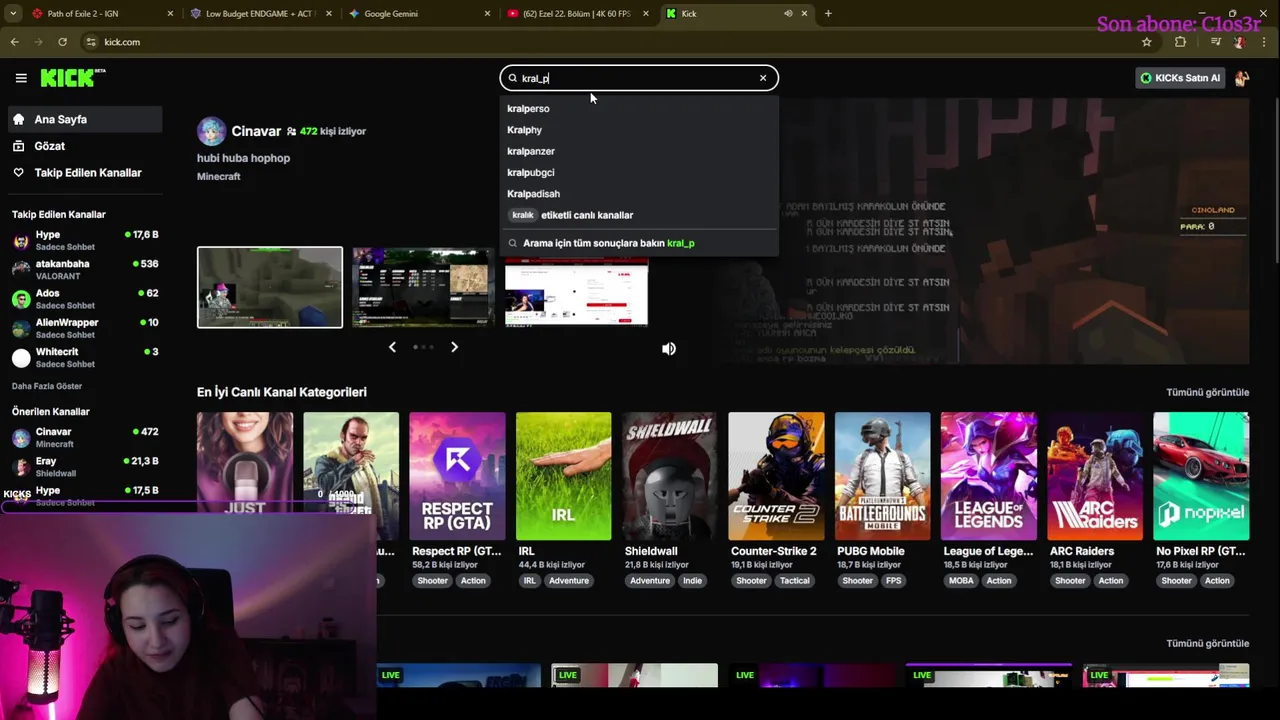Image resolution: width=1280 pixels, height=720 pixels.
Task: View all top live channel categories
Action: pos(1207,392)
